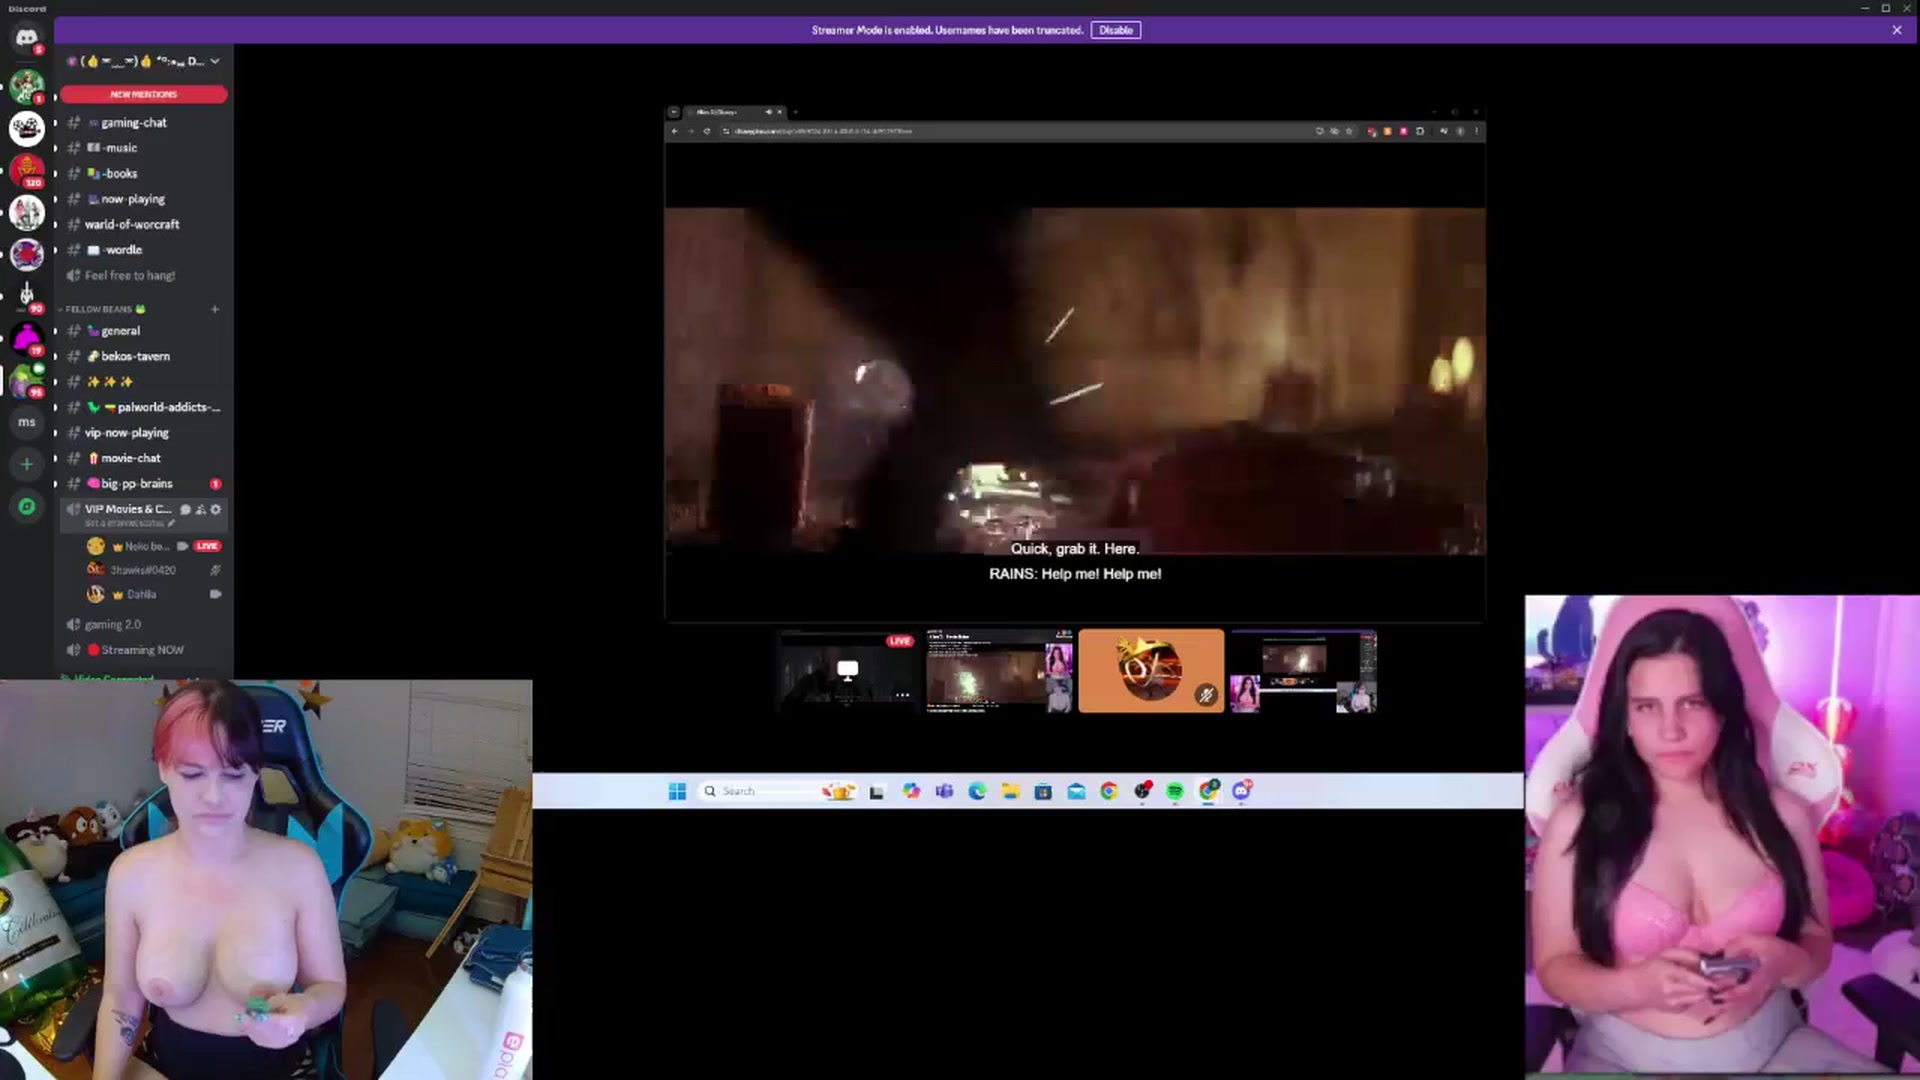The image size is (1920, 1080).
Task: Expand server name dropdown menu
Action: click(214, 61)
